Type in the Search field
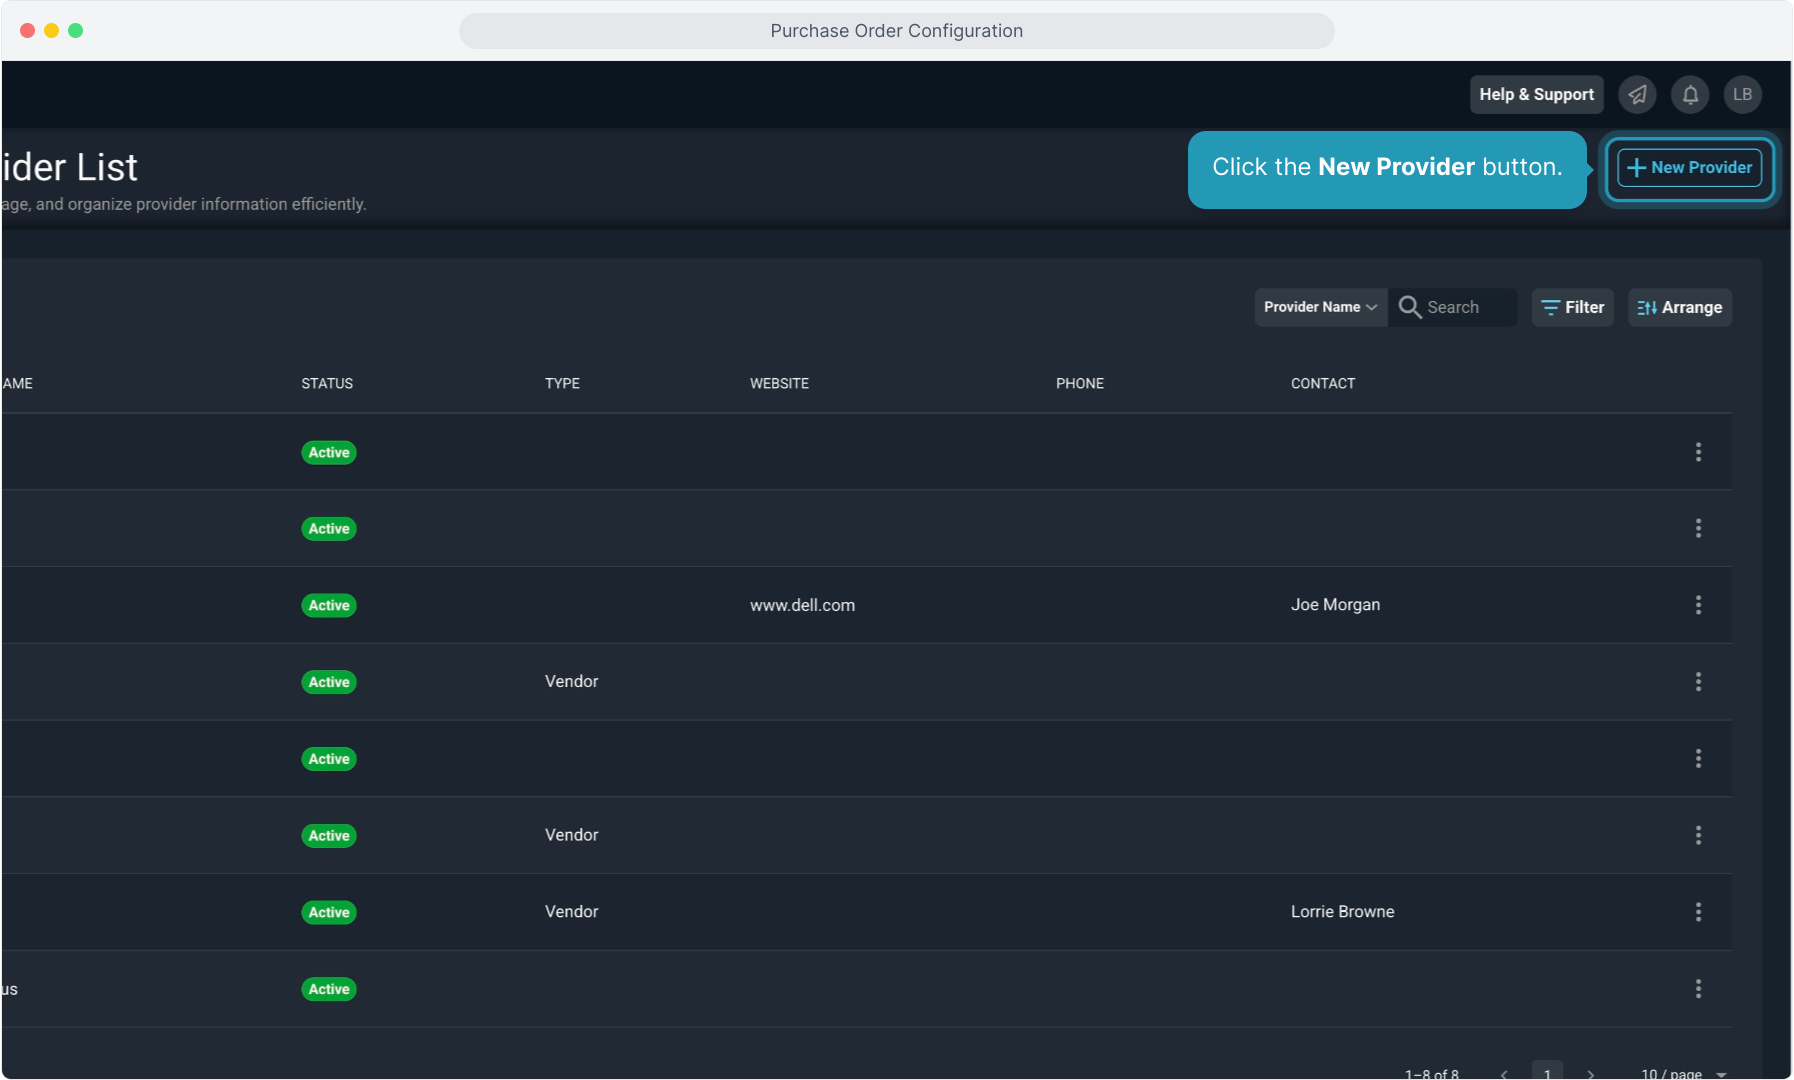Image resolution: width=1794 pixels, height=1080 pixels. pyautogui.click(x=1466, y=307)
